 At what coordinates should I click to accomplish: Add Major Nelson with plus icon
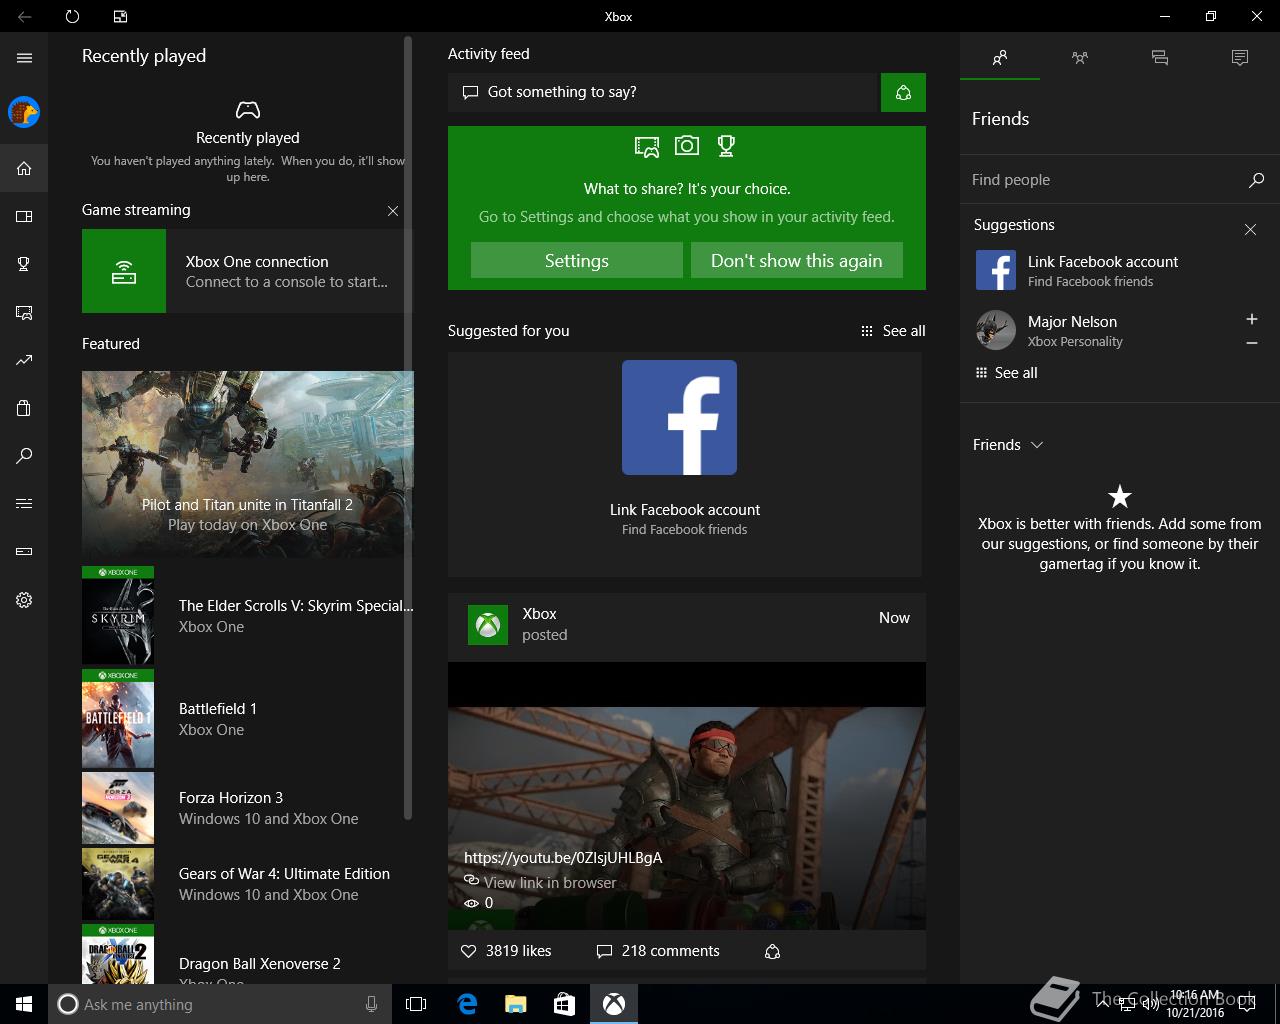click(1251, 319)
